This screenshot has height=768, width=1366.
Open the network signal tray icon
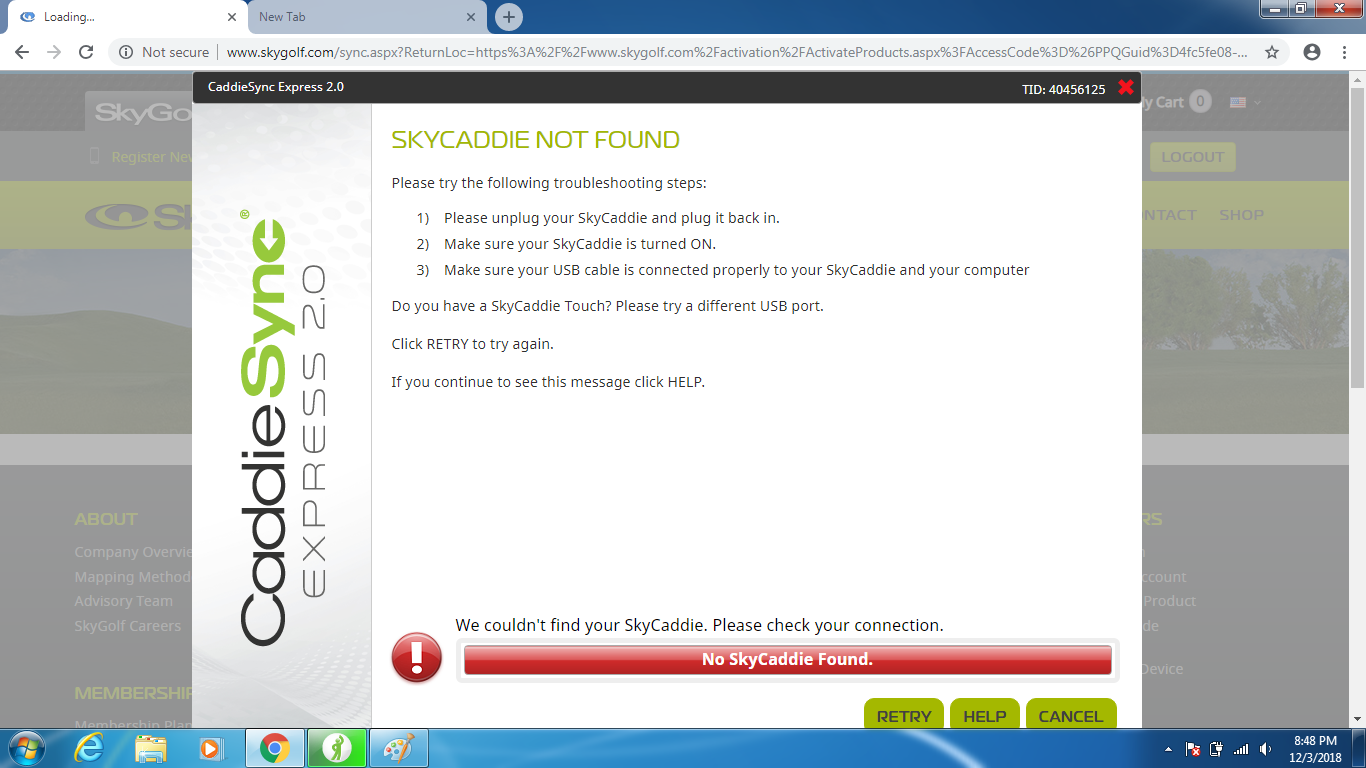click(1241, 749)
